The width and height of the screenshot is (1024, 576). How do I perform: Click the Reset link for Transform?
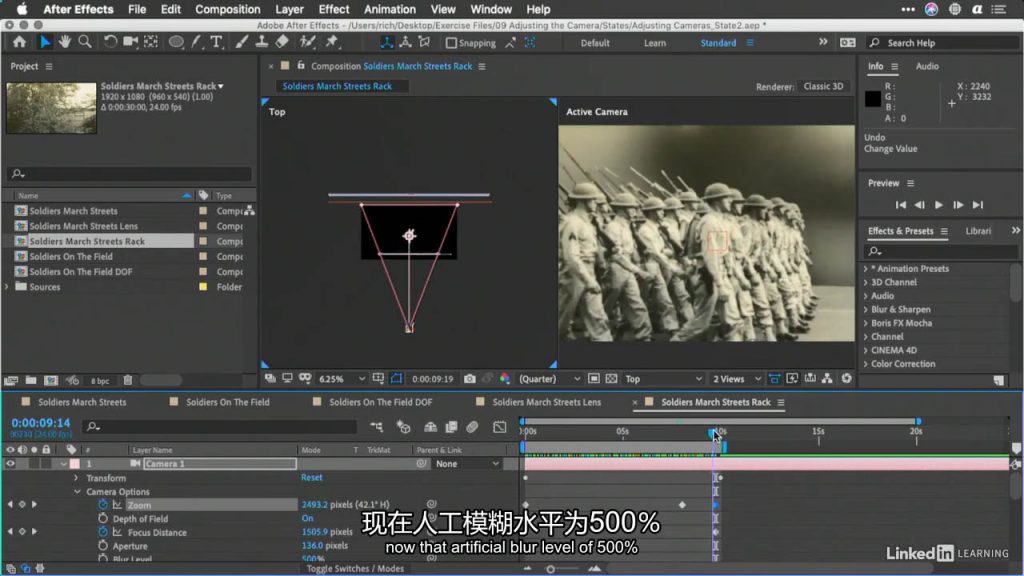coord(312,477)
